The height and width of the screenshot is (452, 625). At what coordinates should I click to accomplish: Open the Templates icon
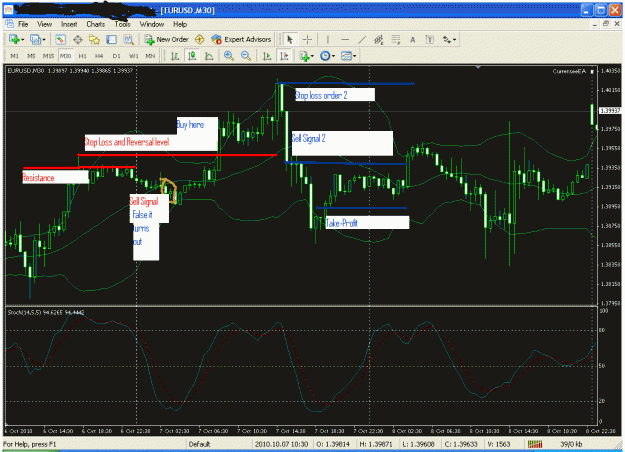pyautogui.click(x=346, y=56)
